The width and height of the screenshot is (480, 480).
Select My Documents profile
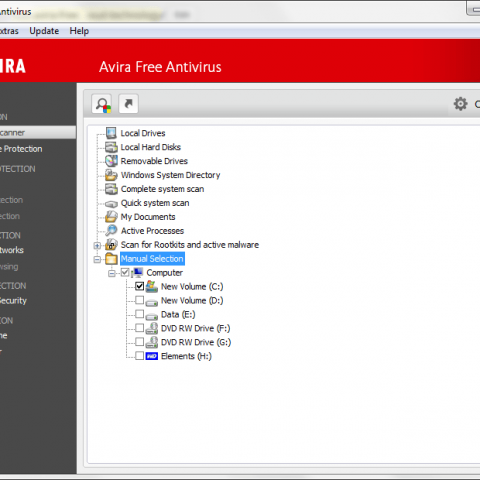point(148,217)
